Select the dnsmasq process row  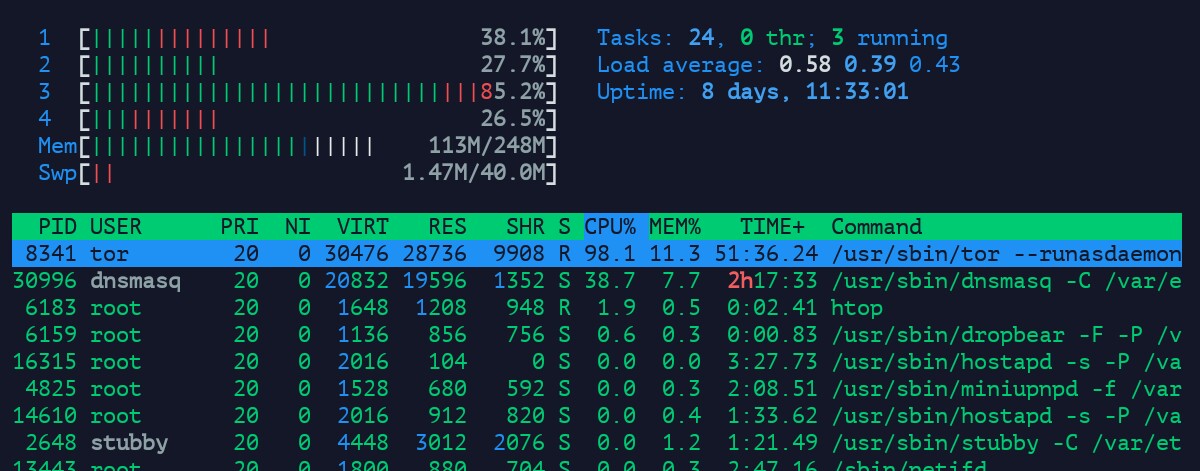pyautogui.click(x=597, y=281)
